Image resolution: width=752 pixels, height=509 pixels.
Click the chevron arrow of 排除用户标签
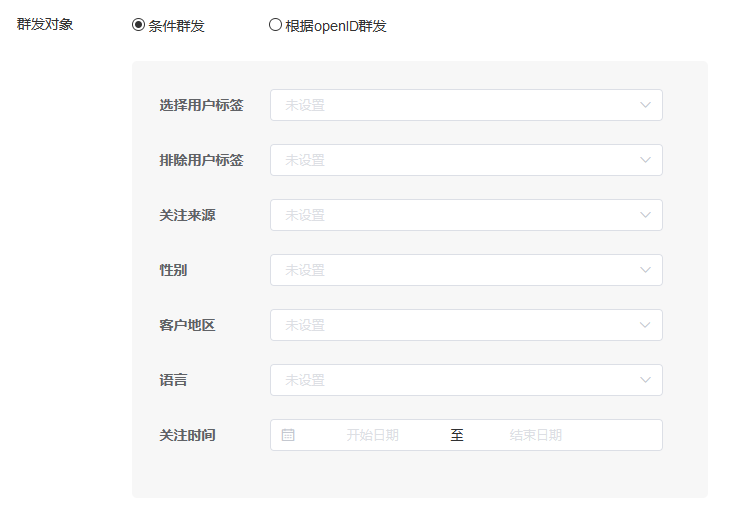pos(646,160)
